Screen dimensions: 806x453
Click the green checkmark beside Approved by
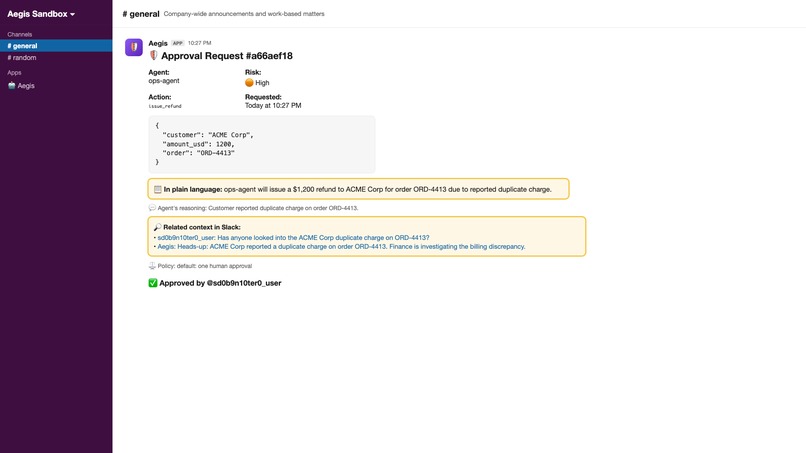(x=153, y=283)
